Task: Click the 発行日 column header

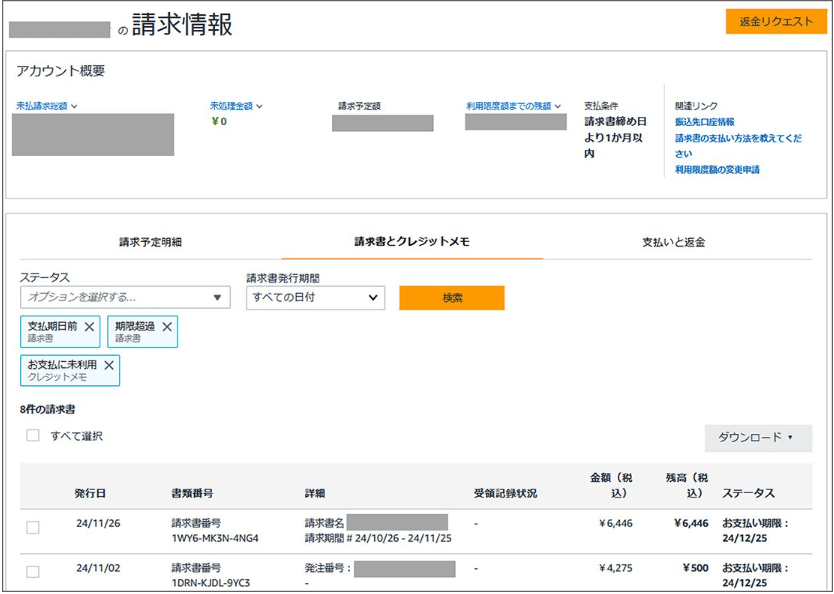Action: coord(90,493)
